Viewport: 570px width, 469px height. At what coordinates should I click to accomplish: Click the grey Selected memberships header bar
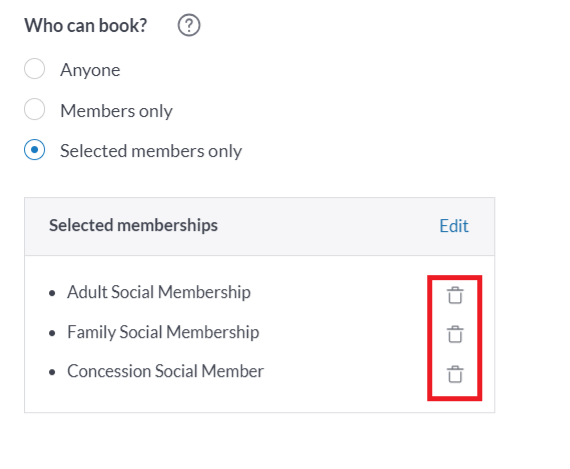[260, 227]
